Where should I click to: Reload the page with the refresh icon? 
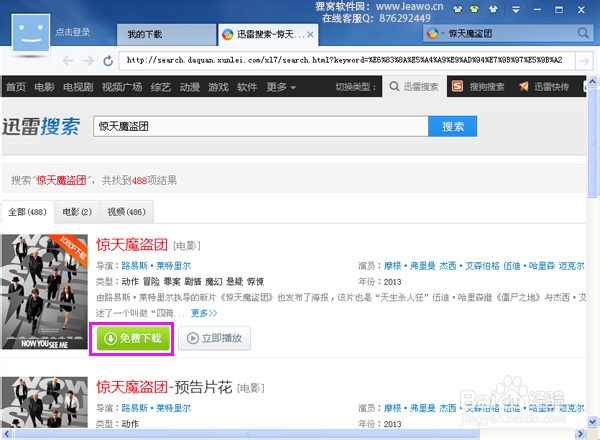tap(108, 60)
